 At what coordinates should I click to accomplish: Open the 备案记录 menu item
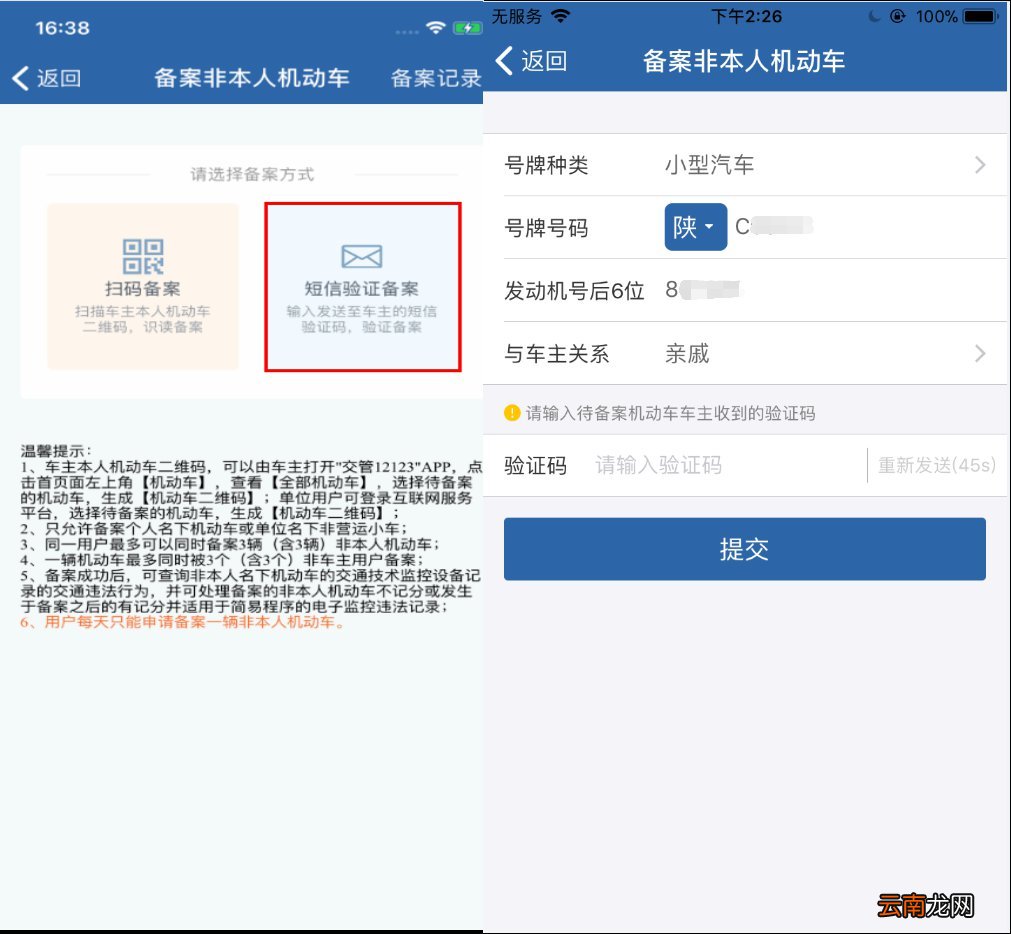coord(435,78)
